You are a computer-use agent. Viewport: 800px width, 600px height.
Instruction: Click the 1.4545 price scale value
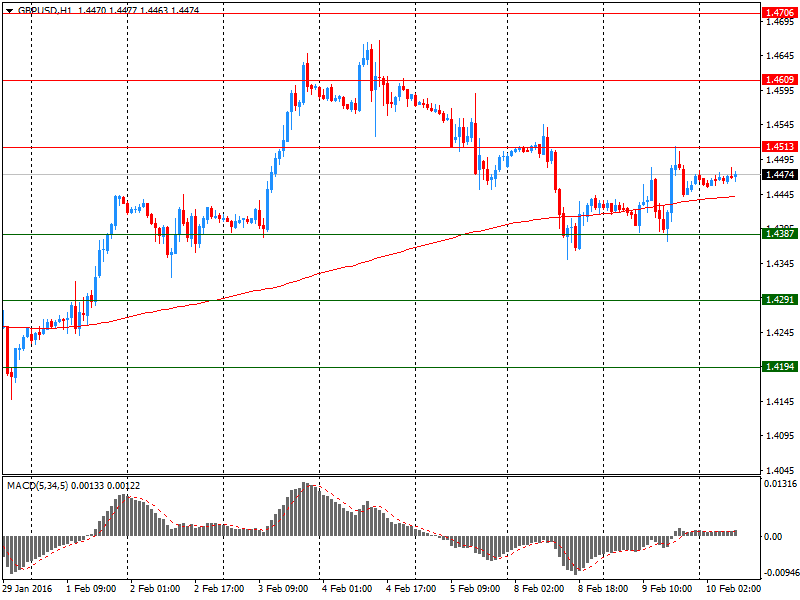tap(780, 125)
